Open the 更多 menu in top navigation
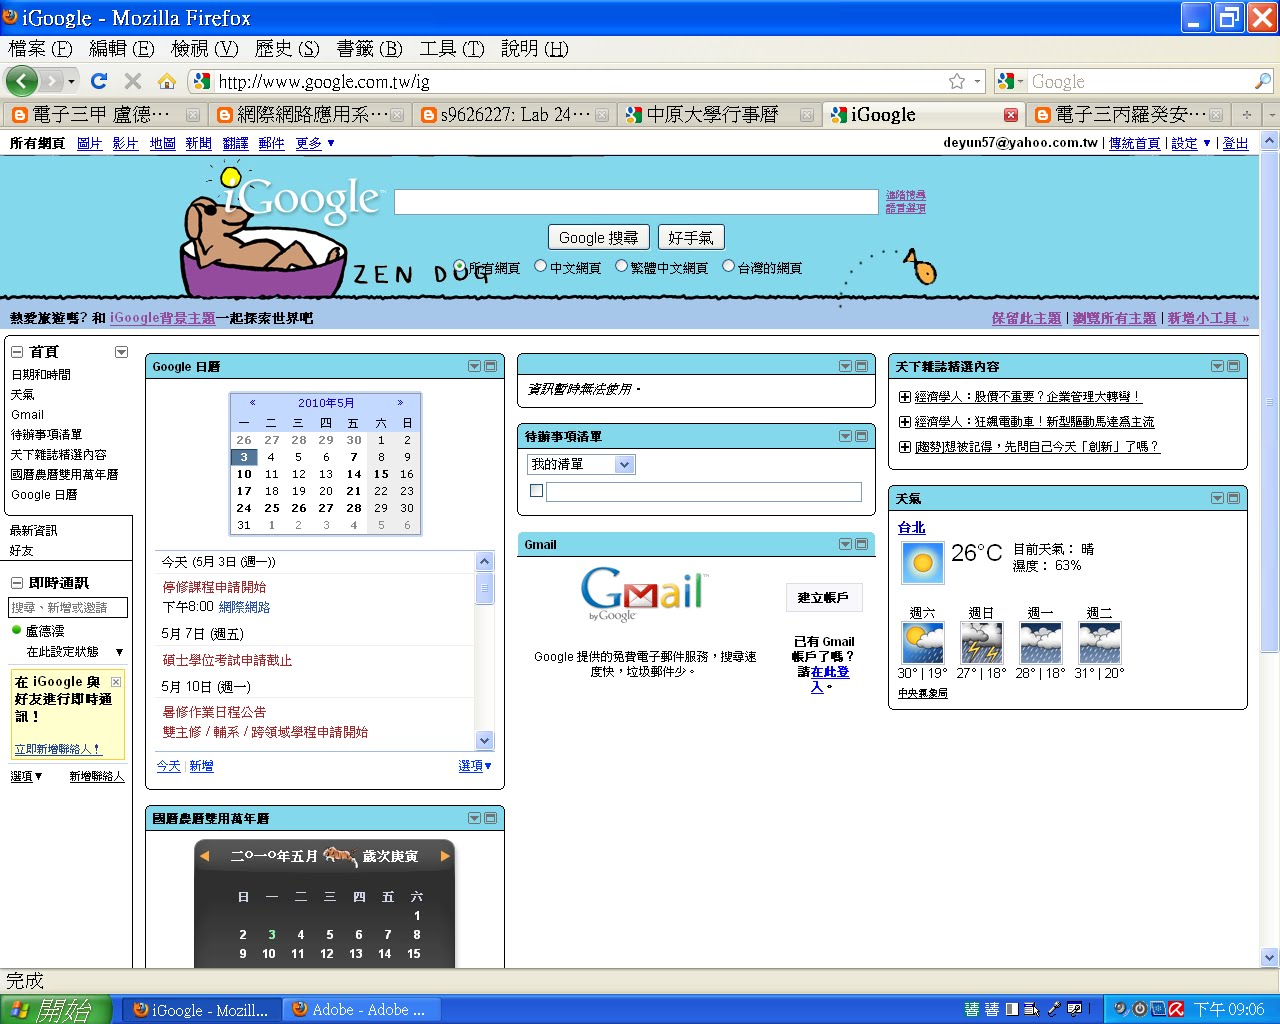This screenshot has height=1024, width=1280. point(315,143)
